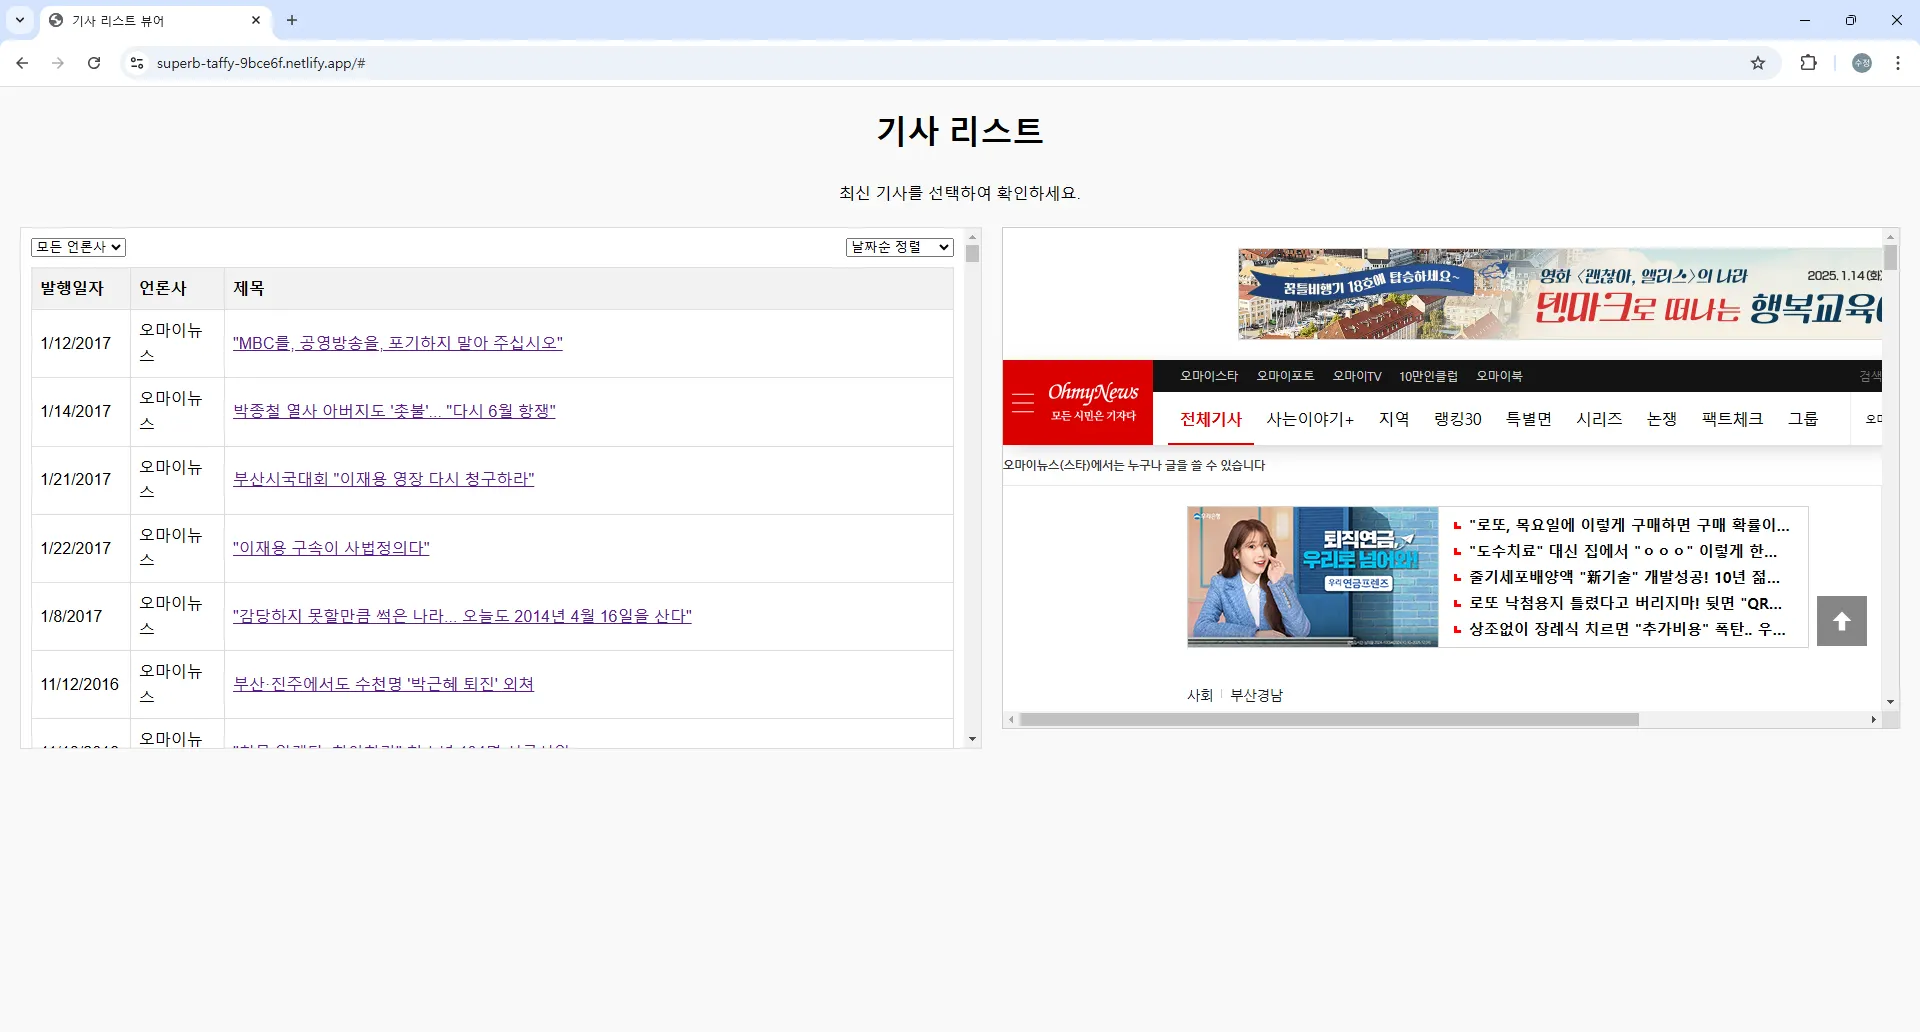1920x1032 pixels.
Task: Open article "이재용 구속이 사법정의다"
Action: (x=331, y=548)
